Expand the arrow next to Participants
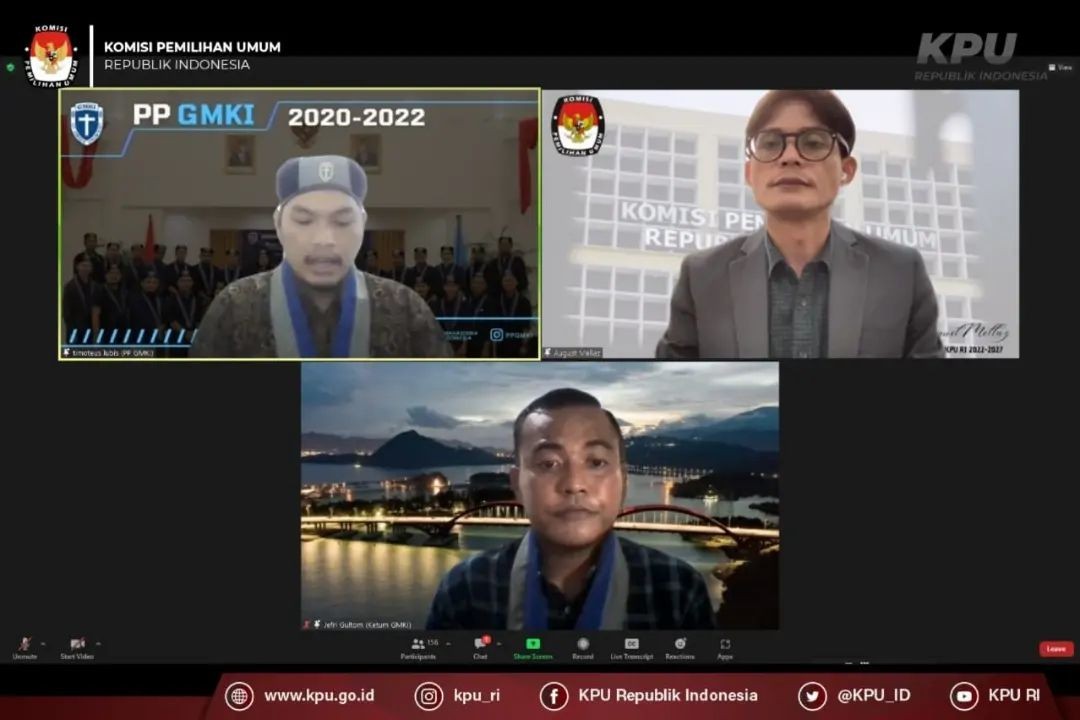Viewport: 1080px width, 720px height. (x=450, y=644)
